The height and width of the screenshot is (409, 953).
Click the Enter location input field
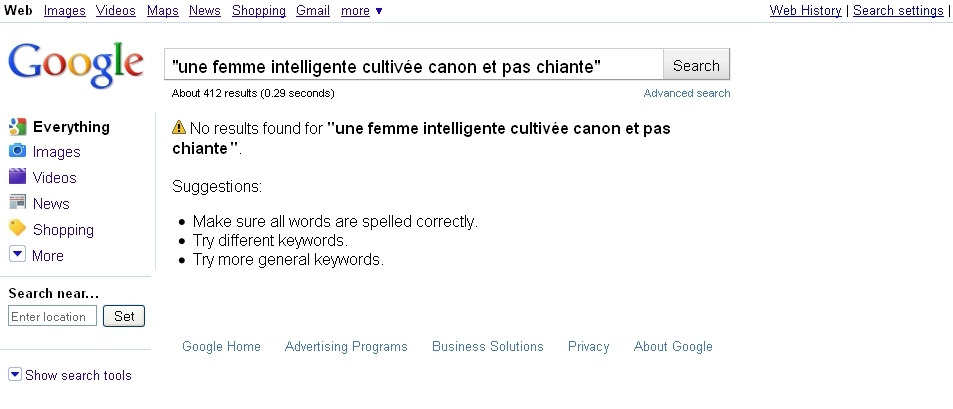click(53, 316)
